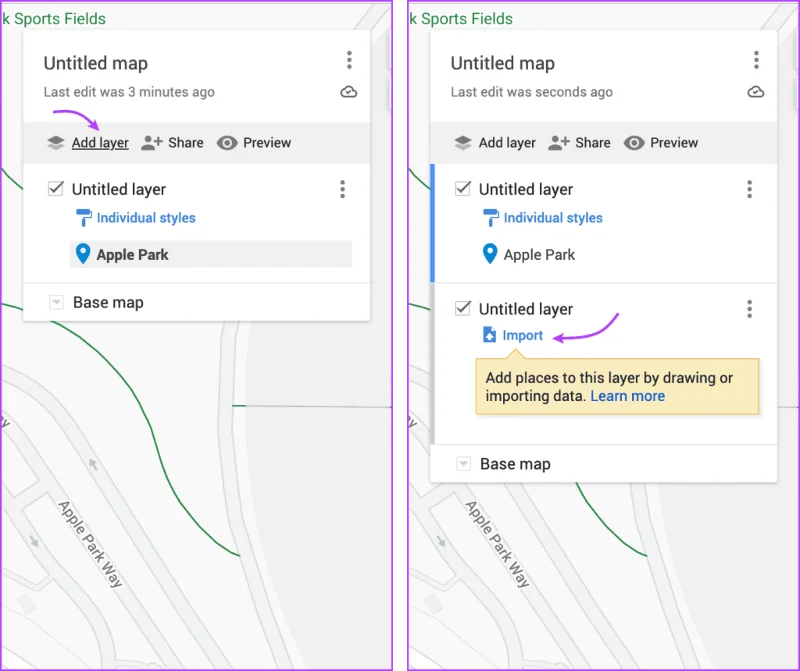Click Add layer text in right panel
Screen dimensions: 800x671
point(507,143)
